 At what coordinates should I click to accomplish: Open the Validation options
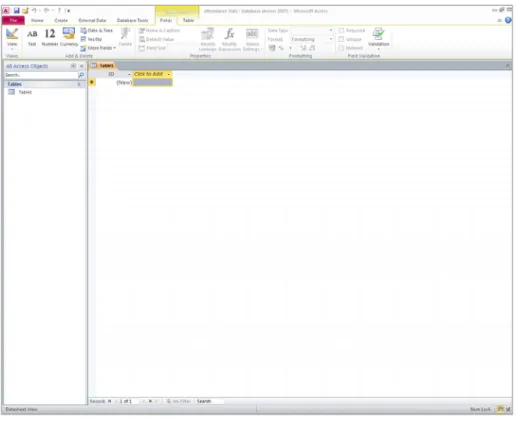click(x=378, y=38)
